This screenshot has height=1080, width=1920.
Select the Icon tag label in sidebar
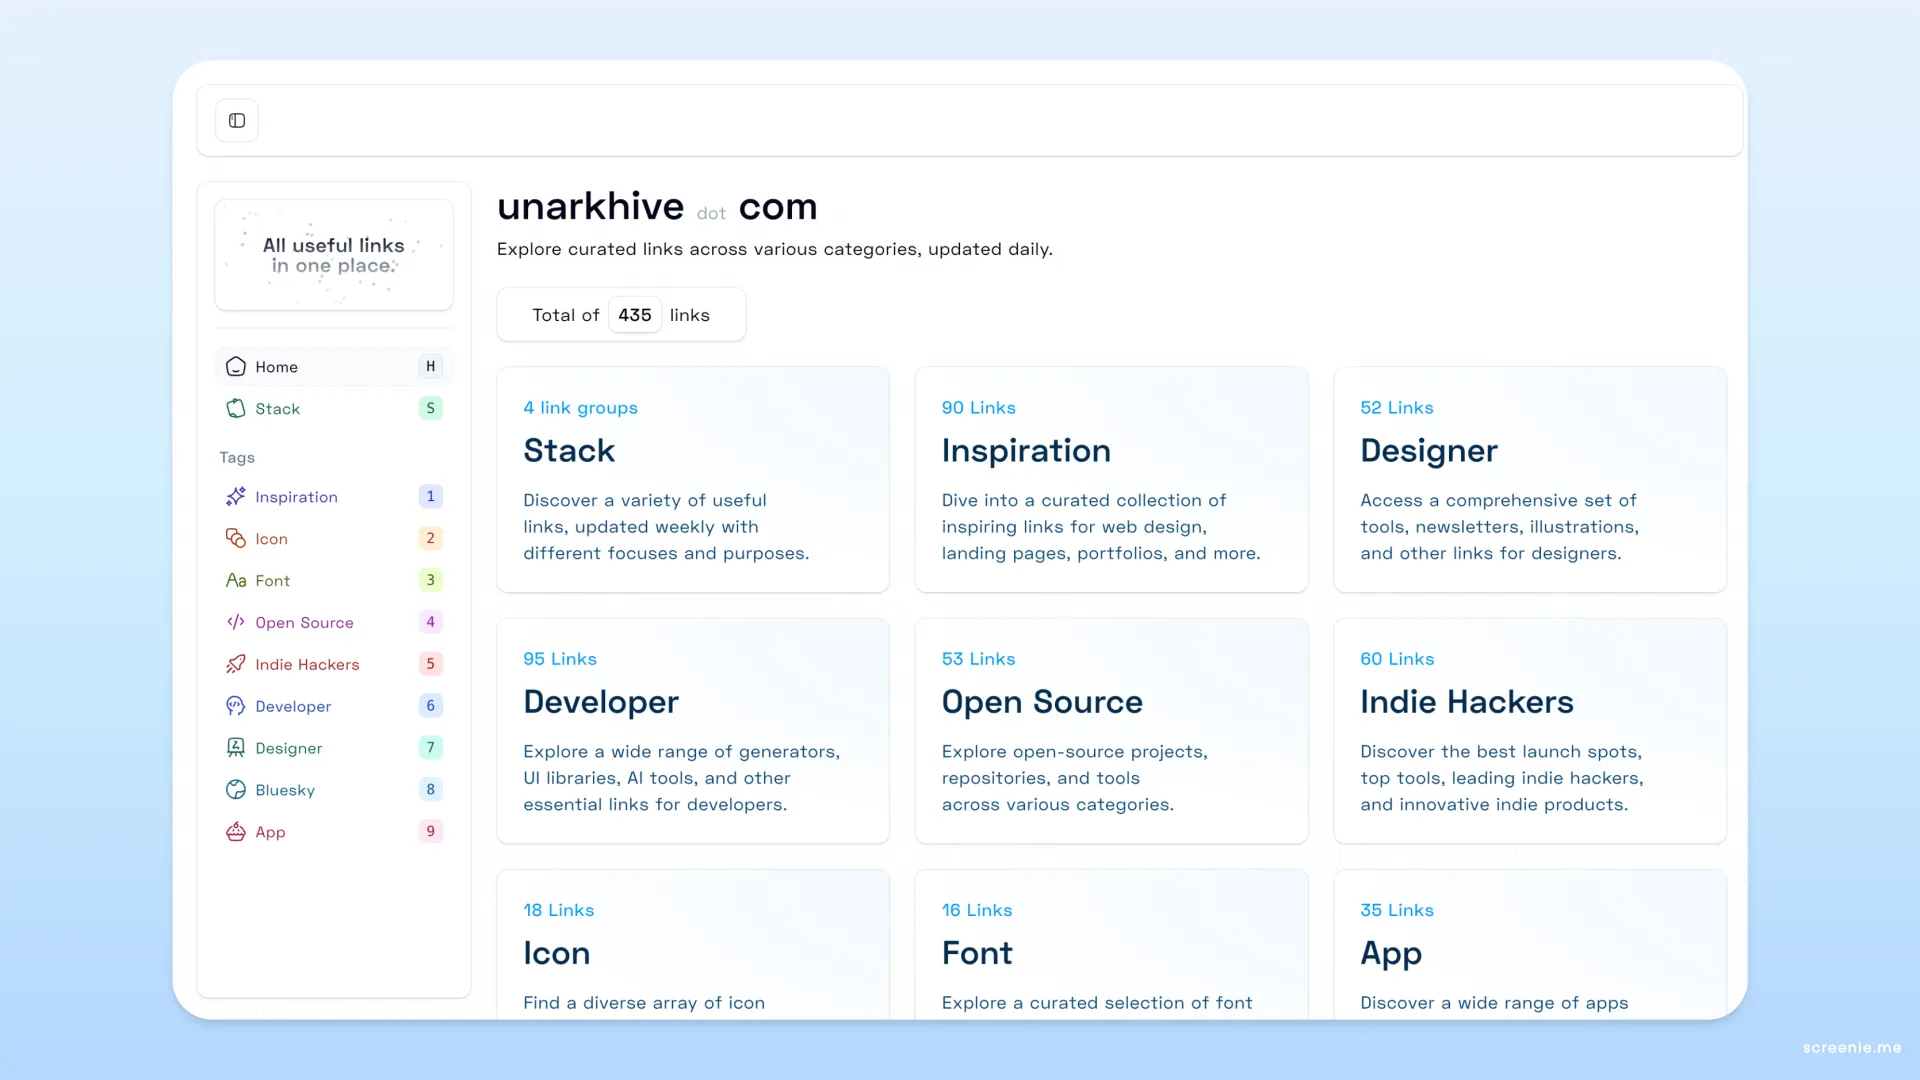pyautogui.click(x=271, y=539)
